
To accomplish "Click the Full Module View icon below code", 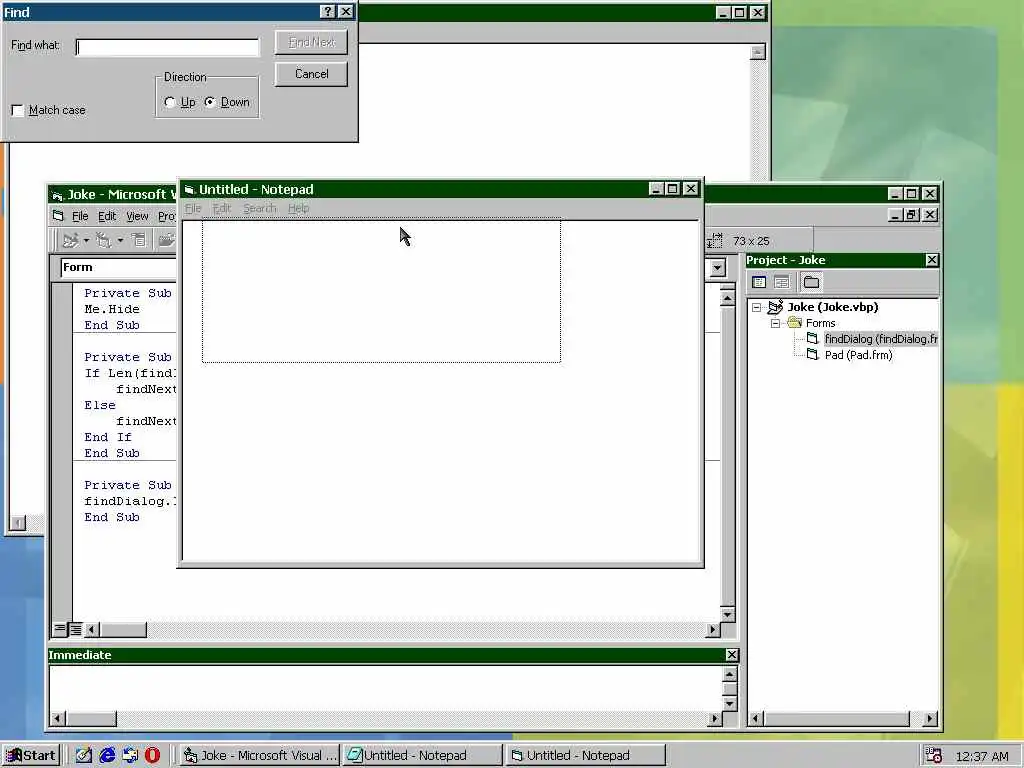I will pyautogui.click(x=75, y=629).
